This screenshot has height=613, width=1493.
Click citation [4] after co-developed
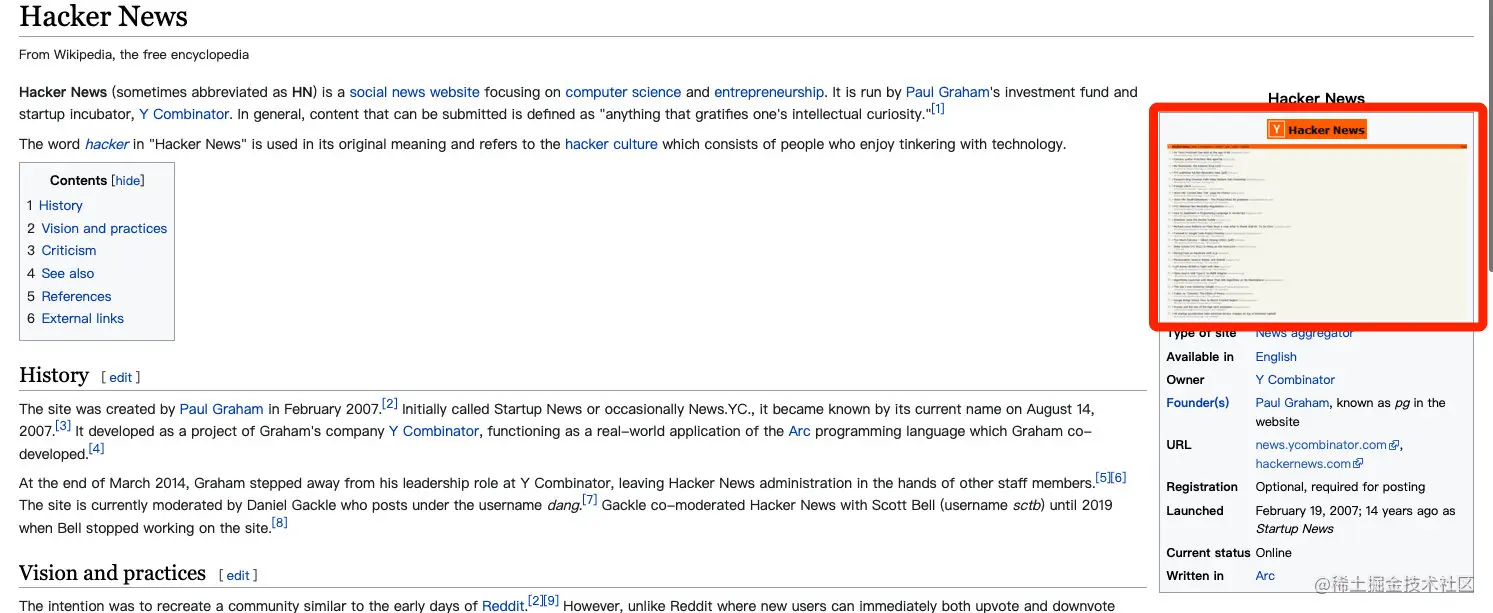click(96, 448)
